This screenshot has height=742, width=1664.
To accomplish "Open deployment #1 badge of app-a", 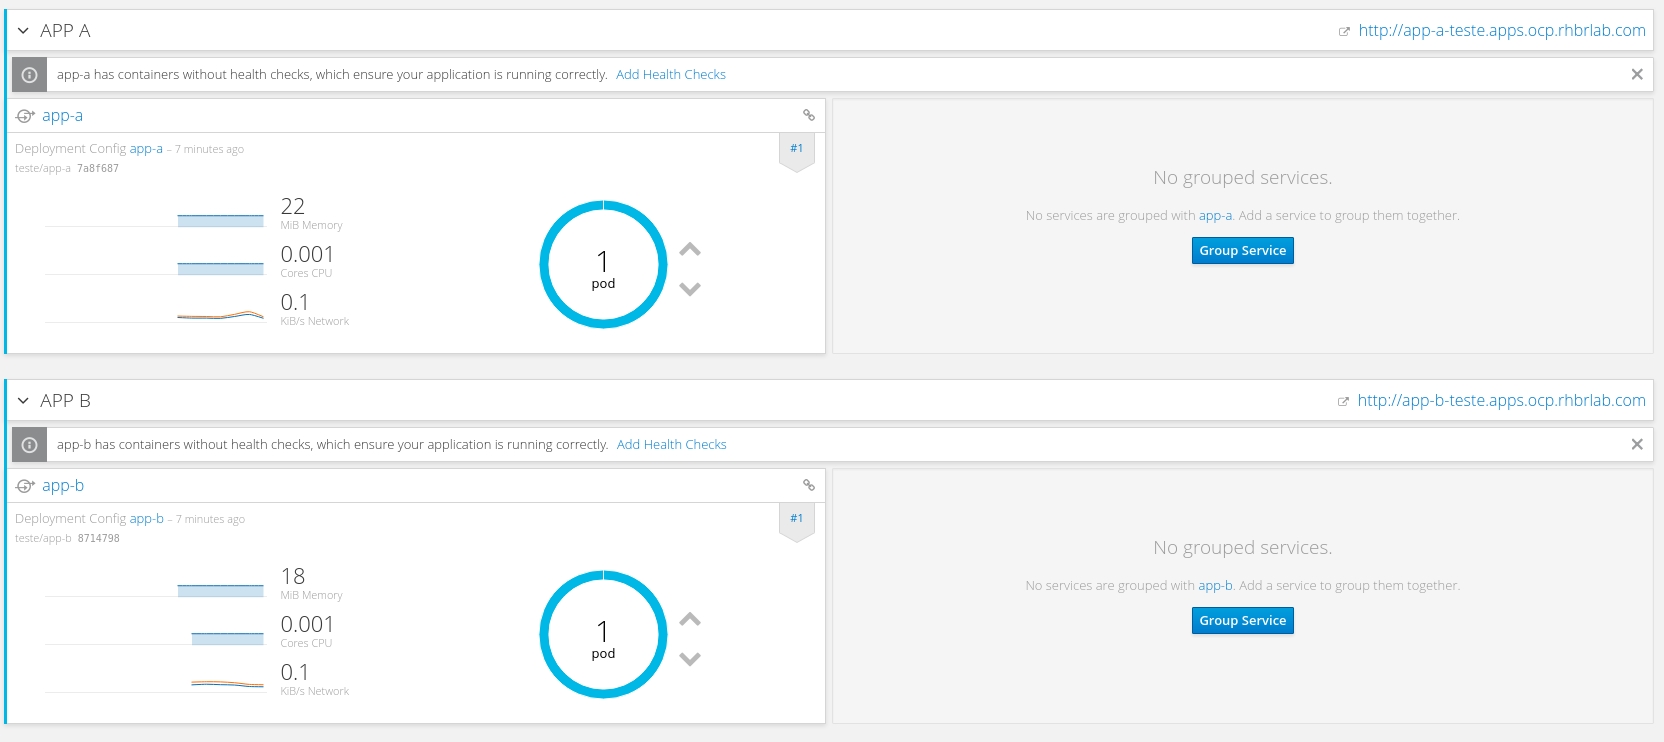I will coord(797,149).
